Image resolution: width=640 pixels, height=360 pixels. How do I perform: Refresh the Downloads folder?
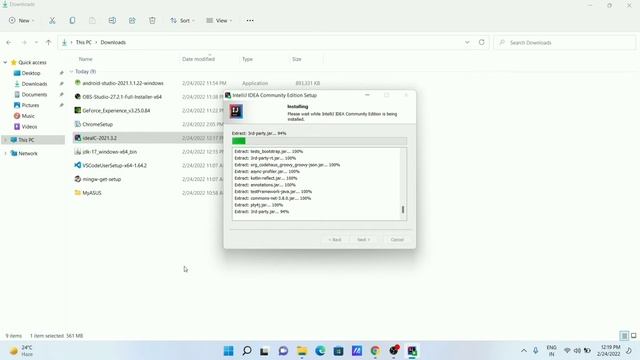point(482,42)
